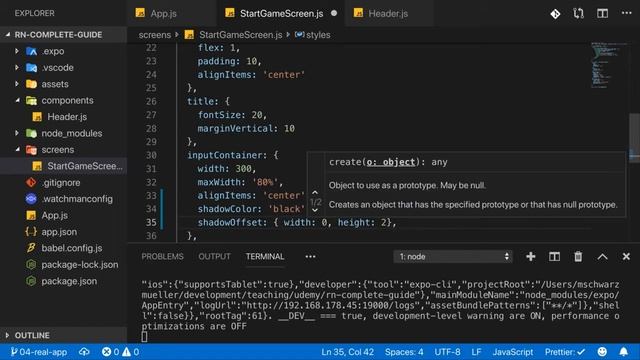Click the terminal input cursor area
640x360 pixels.
(144, 337)
